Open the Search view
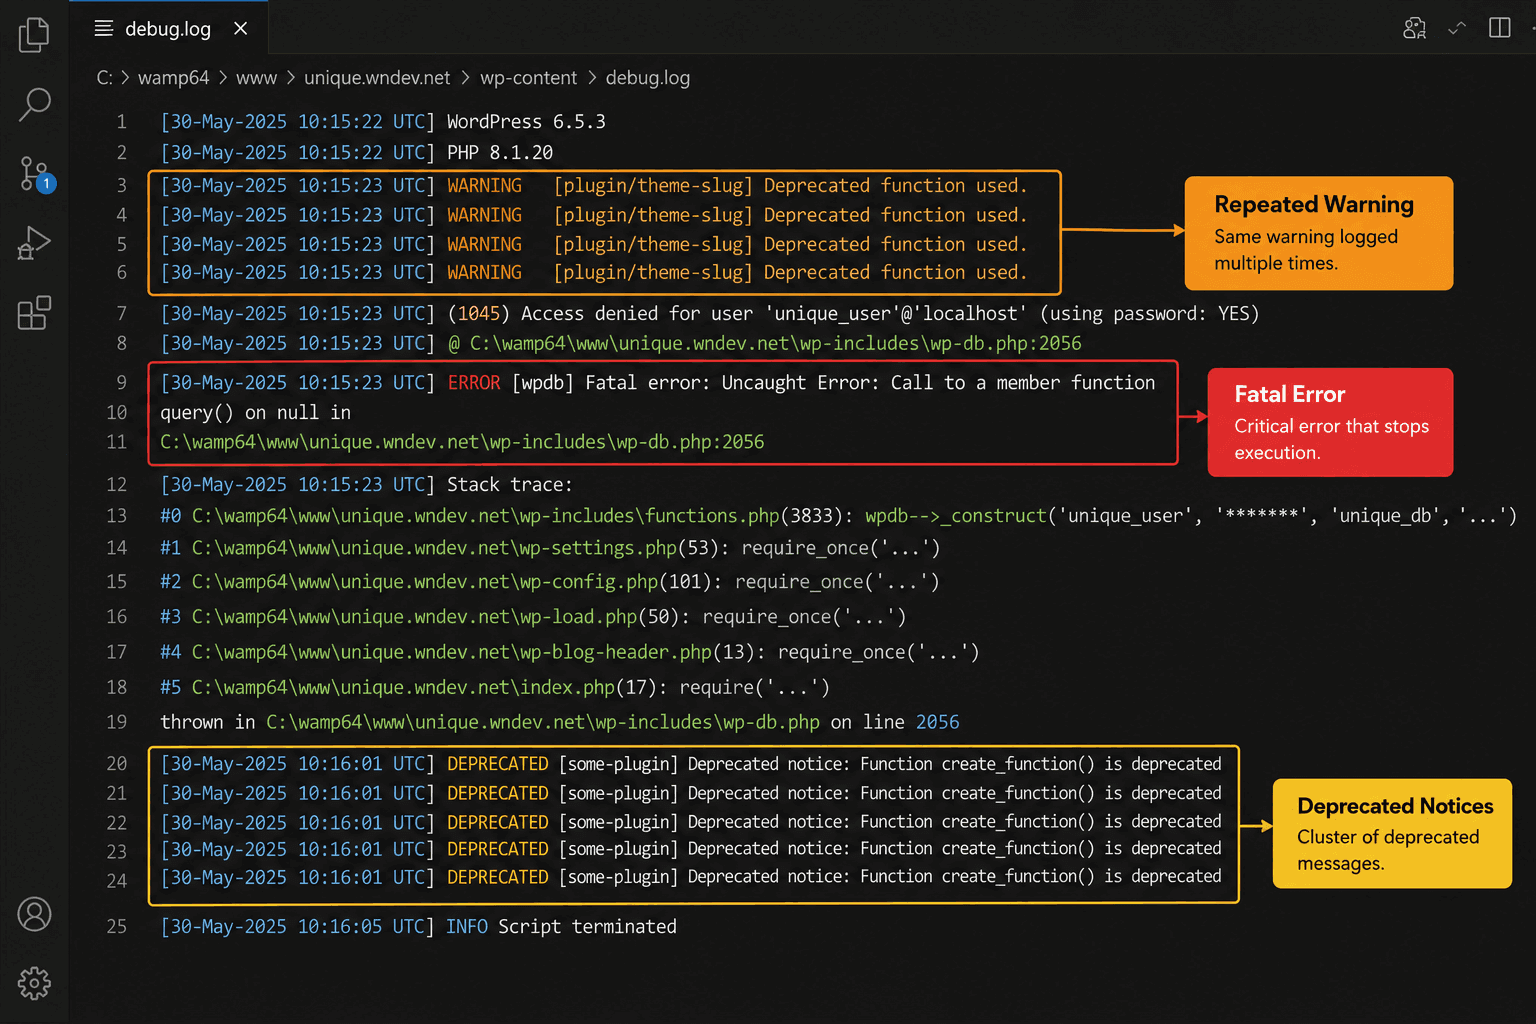1536x1024 pixels. [x=34, y=104]
